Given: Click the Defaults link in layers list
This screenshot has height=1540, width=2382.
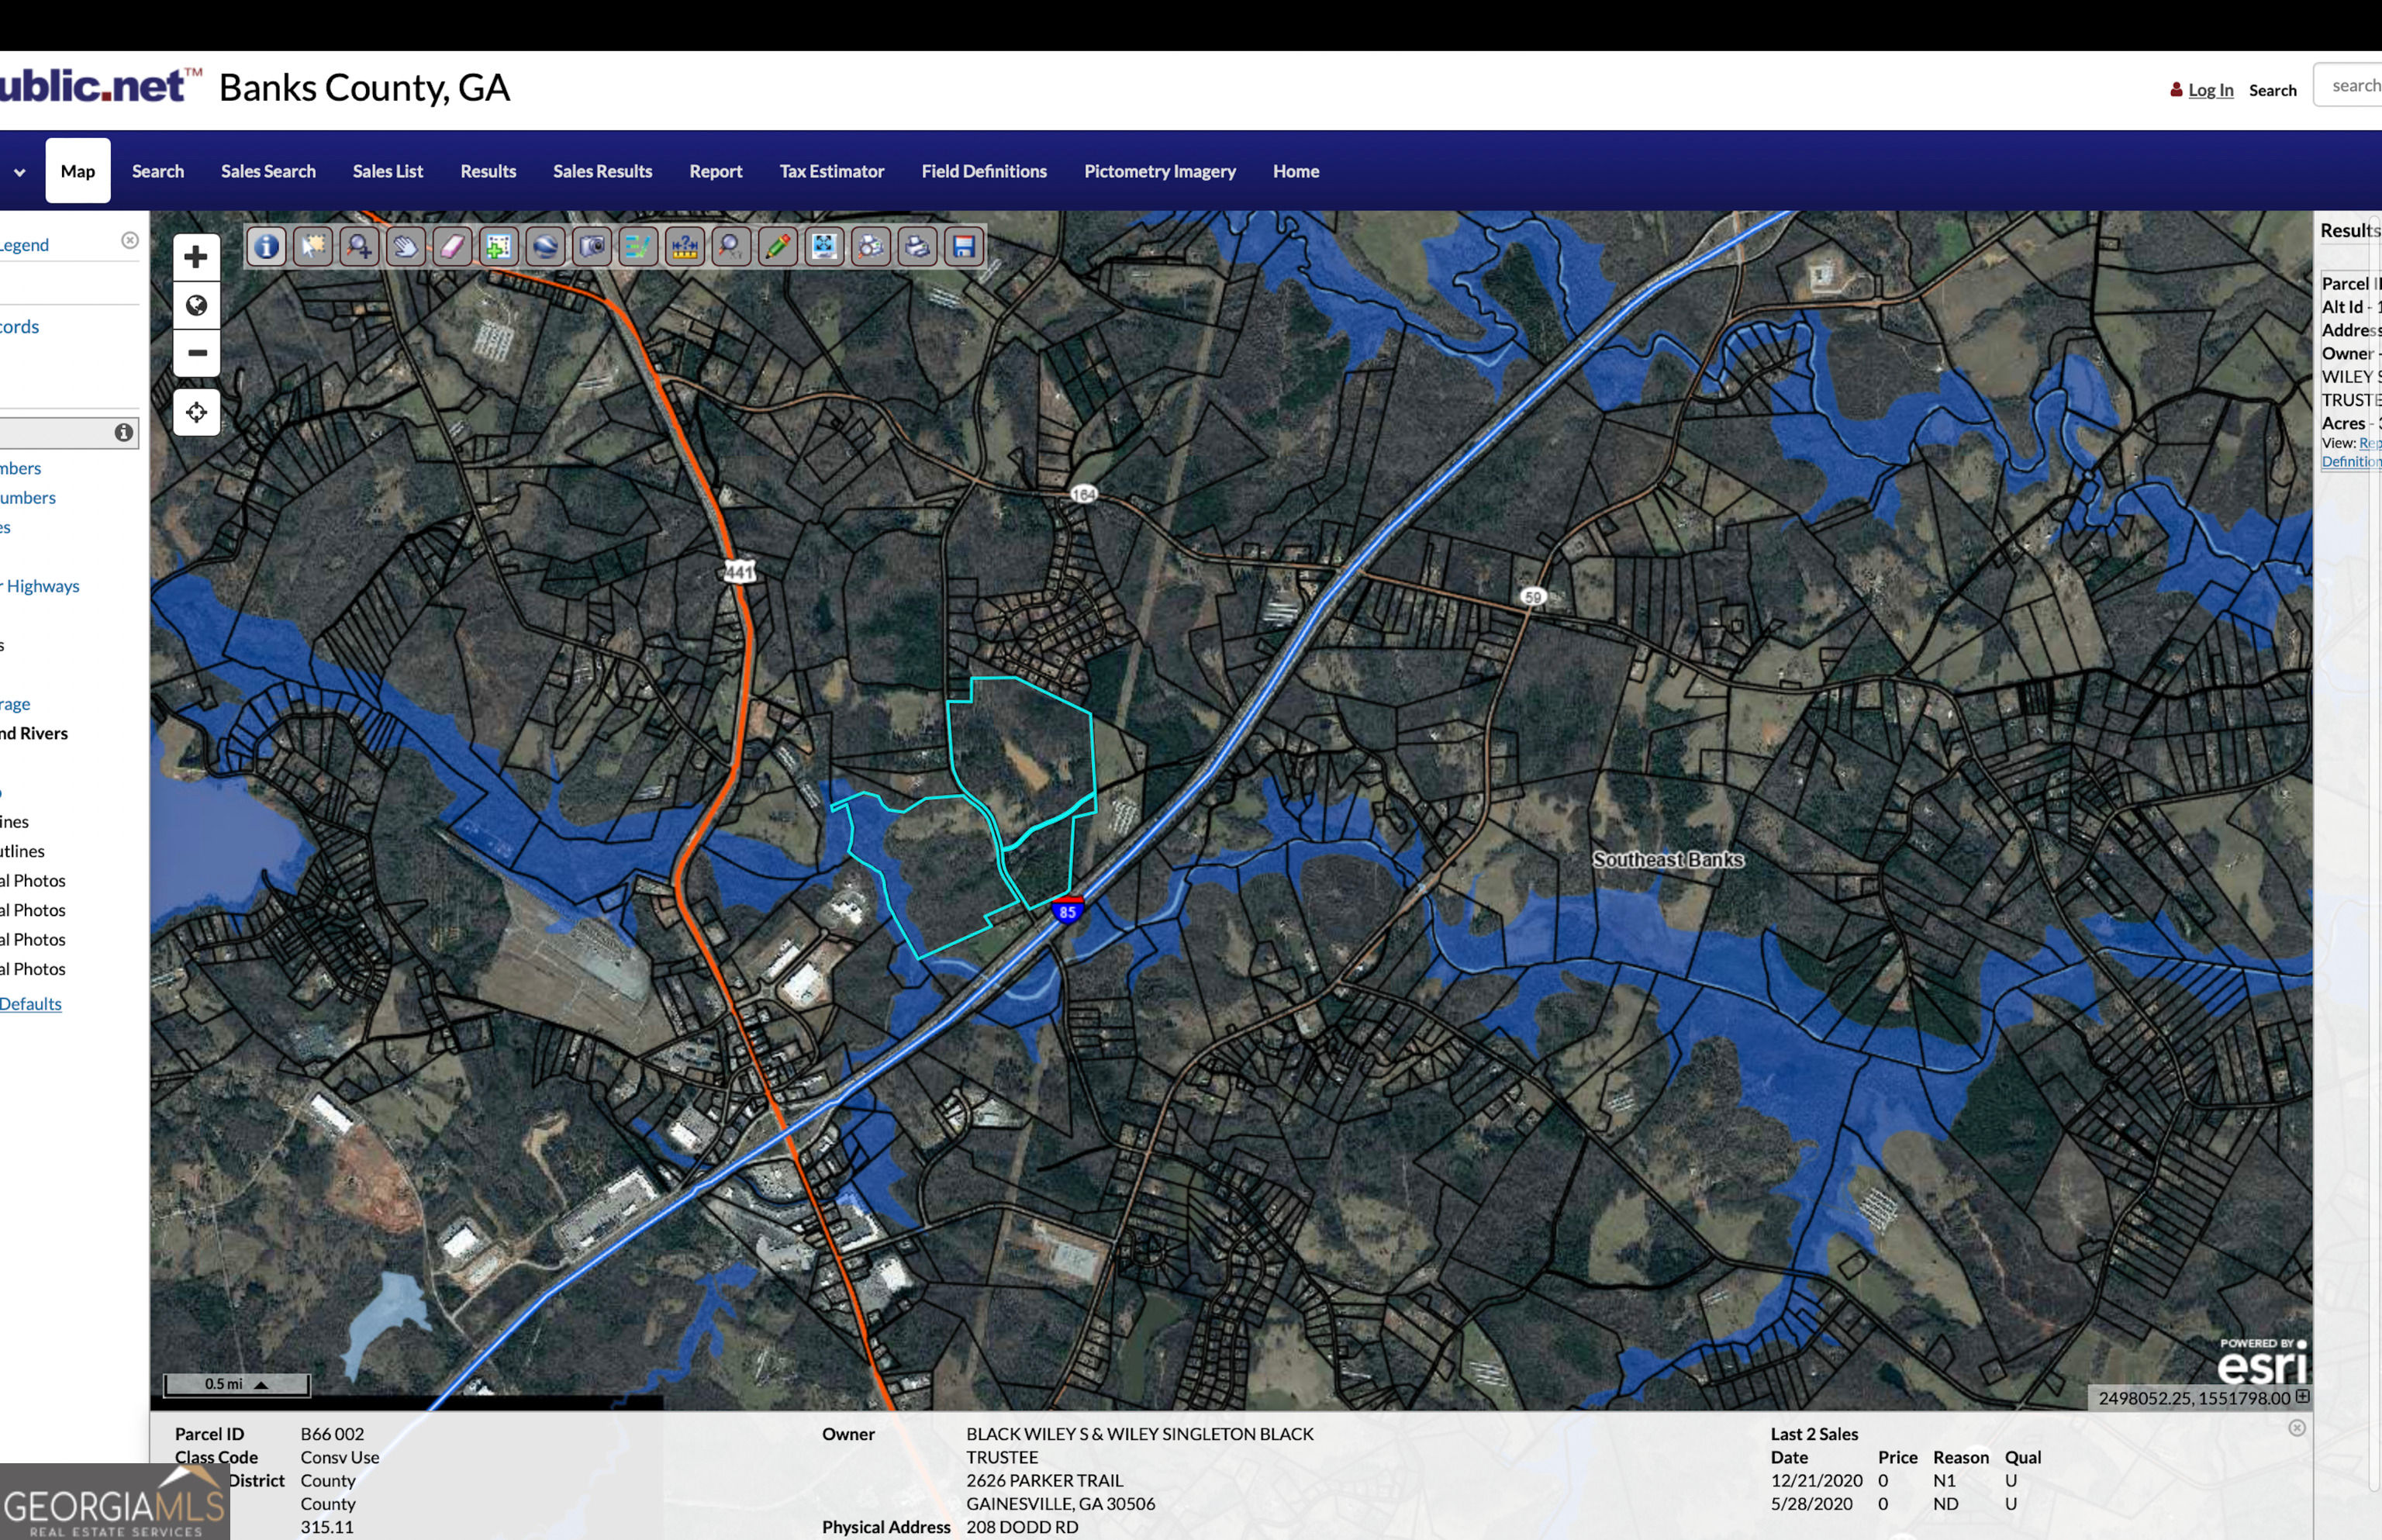Looking at the screenshot, I should (31, 1004).
